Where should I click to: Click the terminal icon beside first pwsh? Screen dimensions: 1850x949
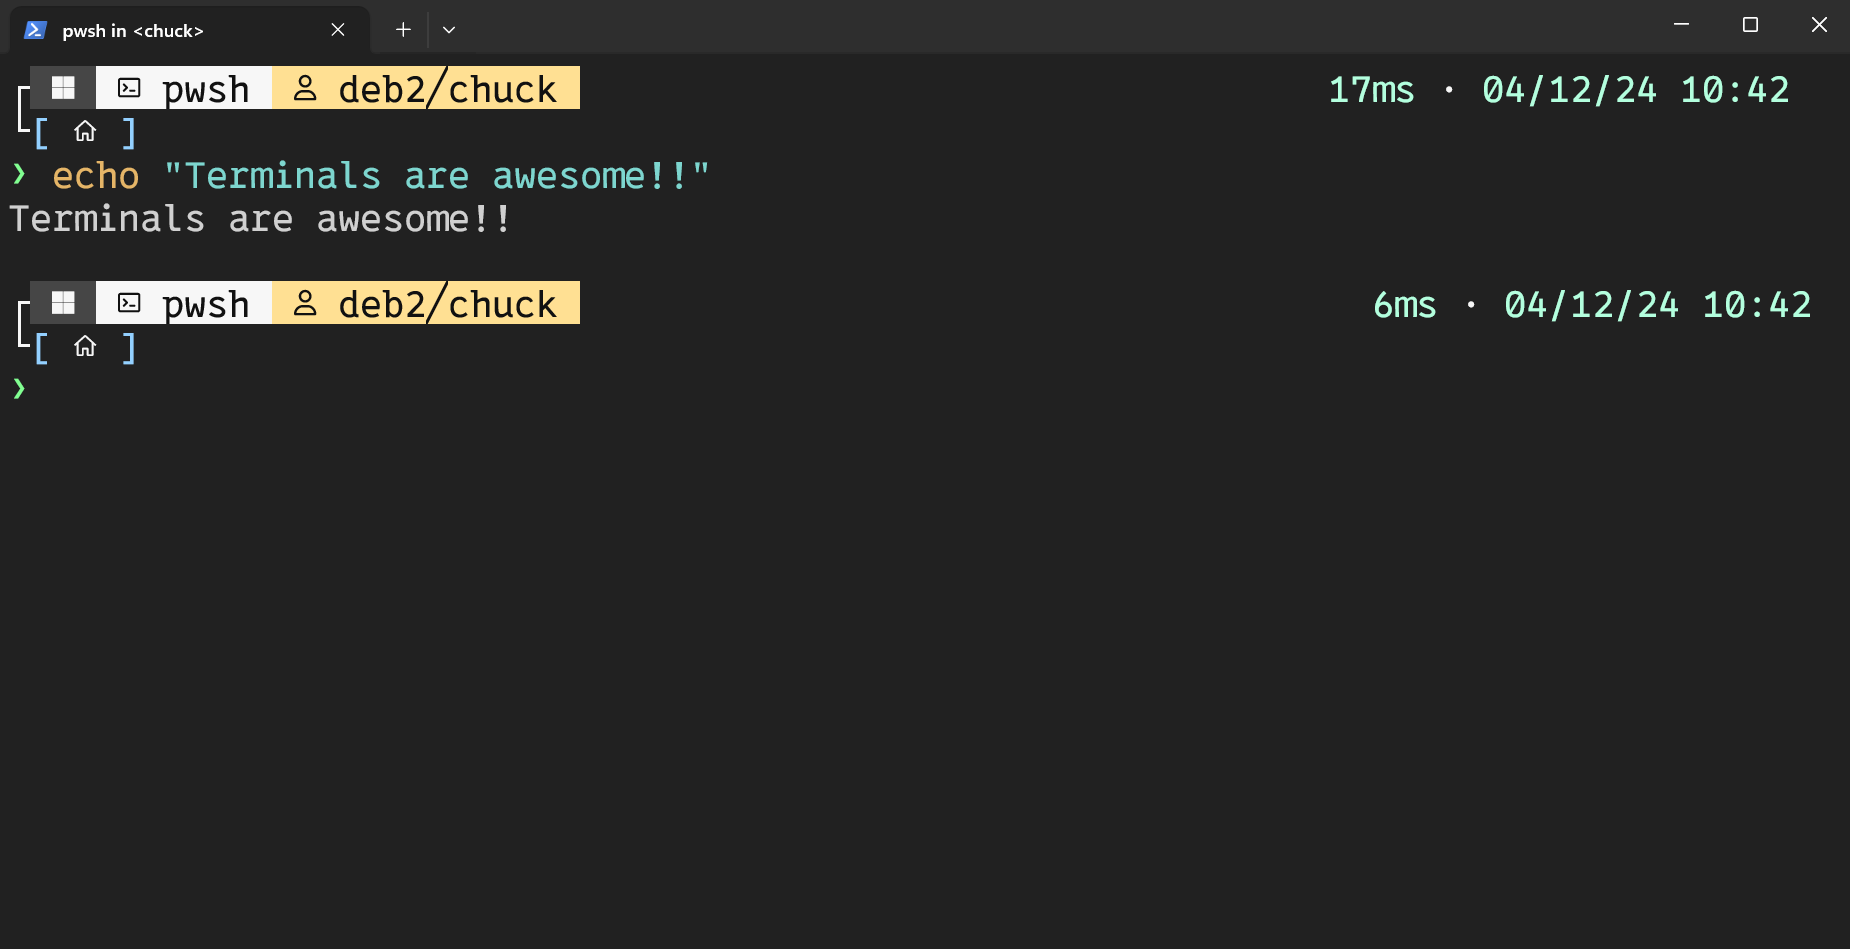pos(129,88)
